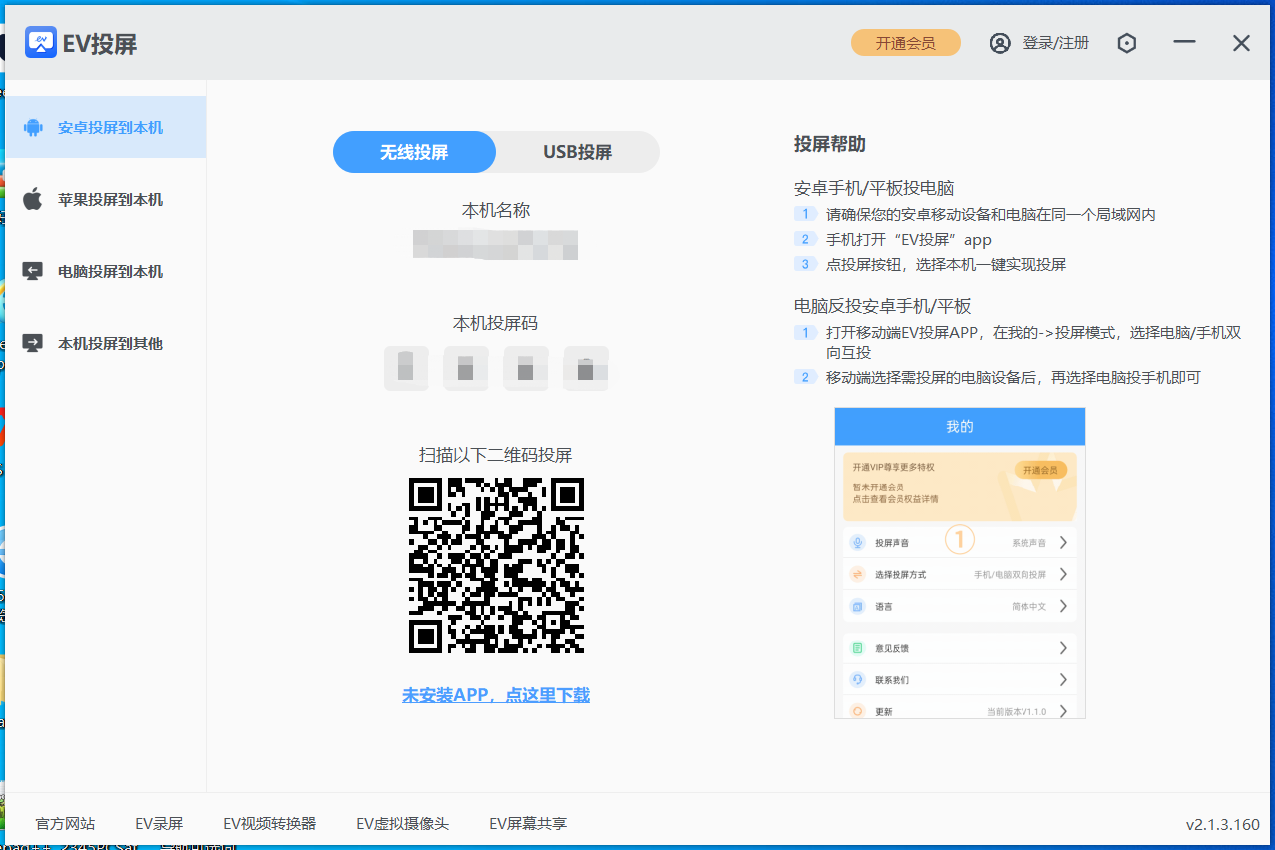
Task: Switch to 安卓投屏到本机 menu item
Action: pos(105,127)
